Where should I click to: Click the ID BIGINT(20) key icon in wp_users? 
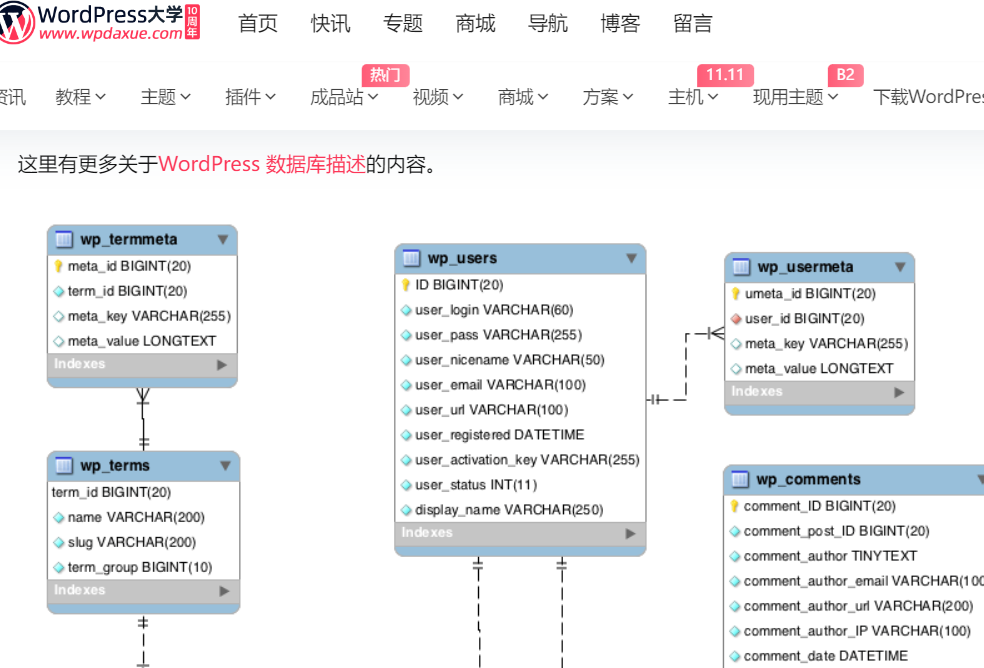tap(406, 285)
